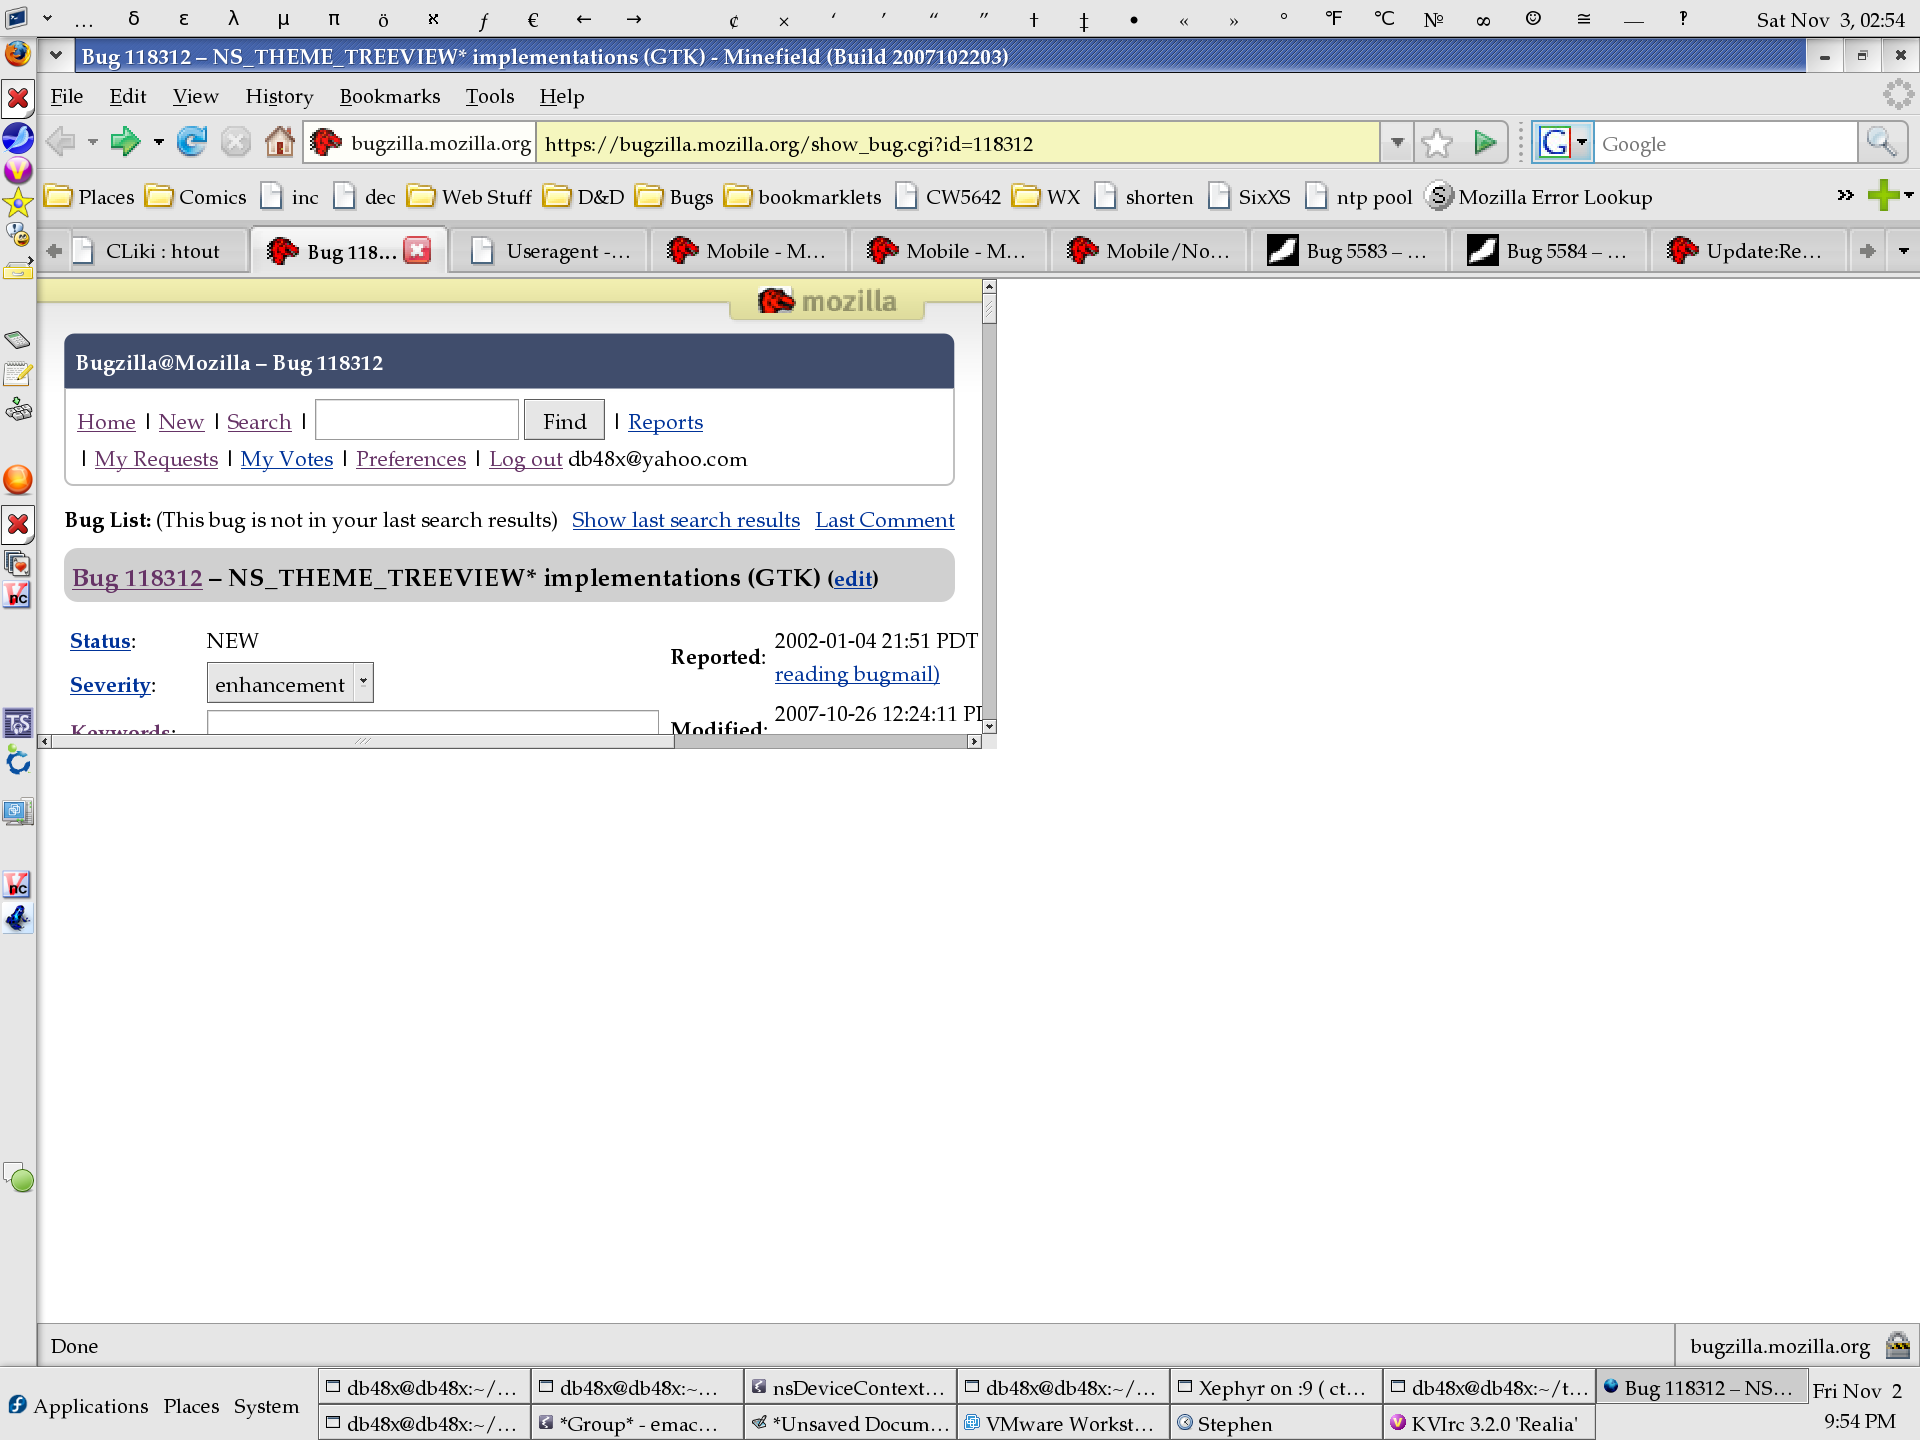The width and height of the screenshot is (1920, 1440).
Task: Click the Stop loading icon
Action: click(x=235, y=142)
